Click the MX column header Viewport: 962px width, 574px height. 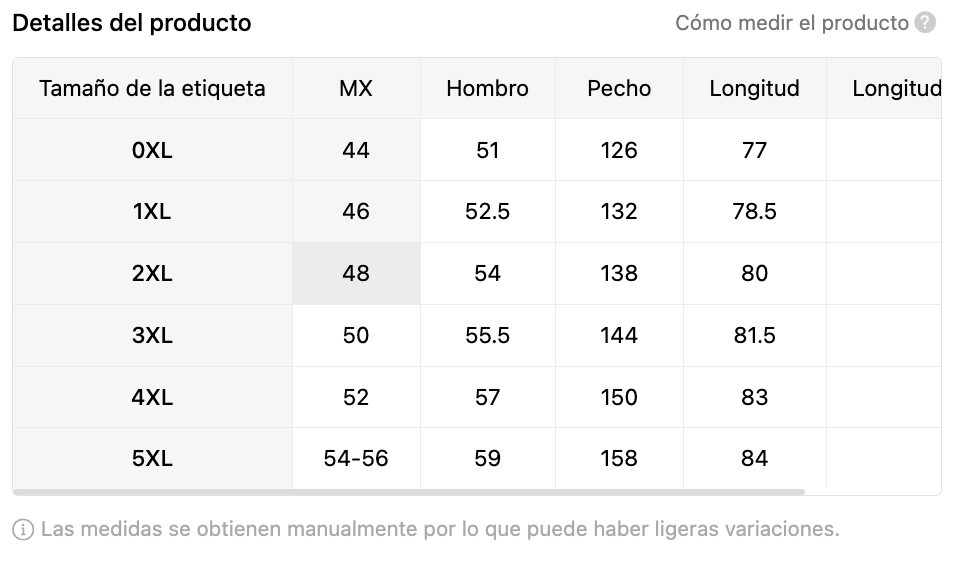pos(356,88)
